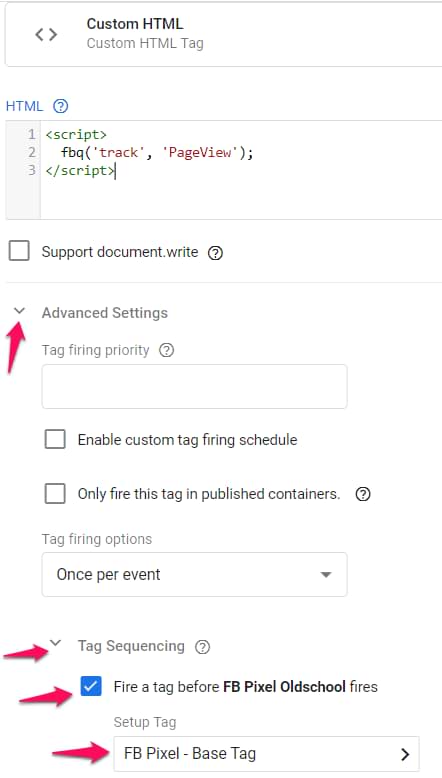
Task: Enable Support document.write checkbox
Action: (x=19, y=251)
